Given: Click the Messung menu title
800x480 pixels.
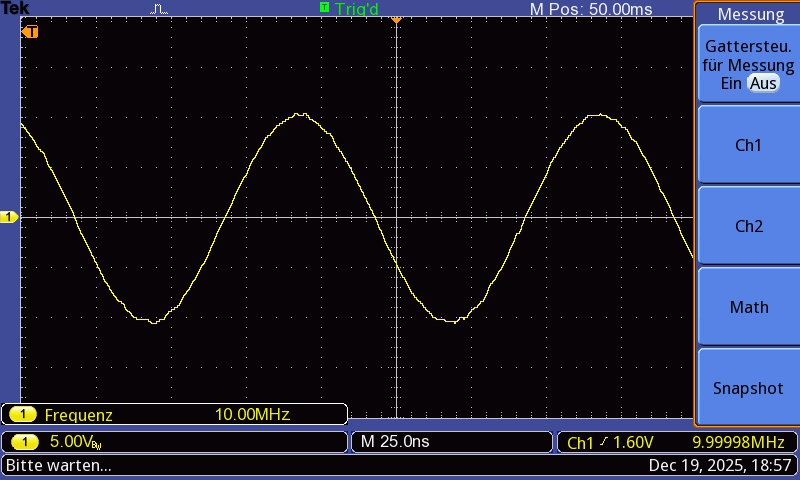Looking at the screenshot, I should point(751,14).
